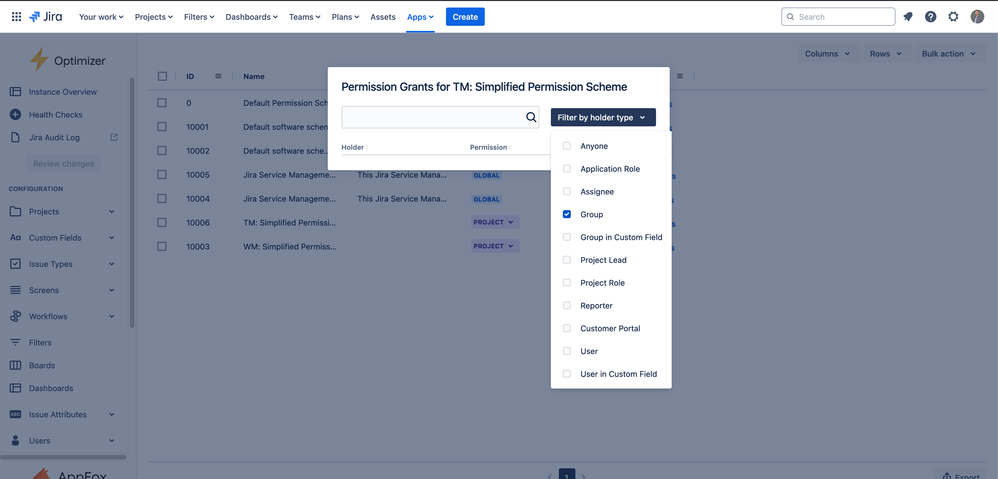This screenshot has width=998, height=479.
Task: Click the top Jira Search box
Action: (x=838, y=17)
